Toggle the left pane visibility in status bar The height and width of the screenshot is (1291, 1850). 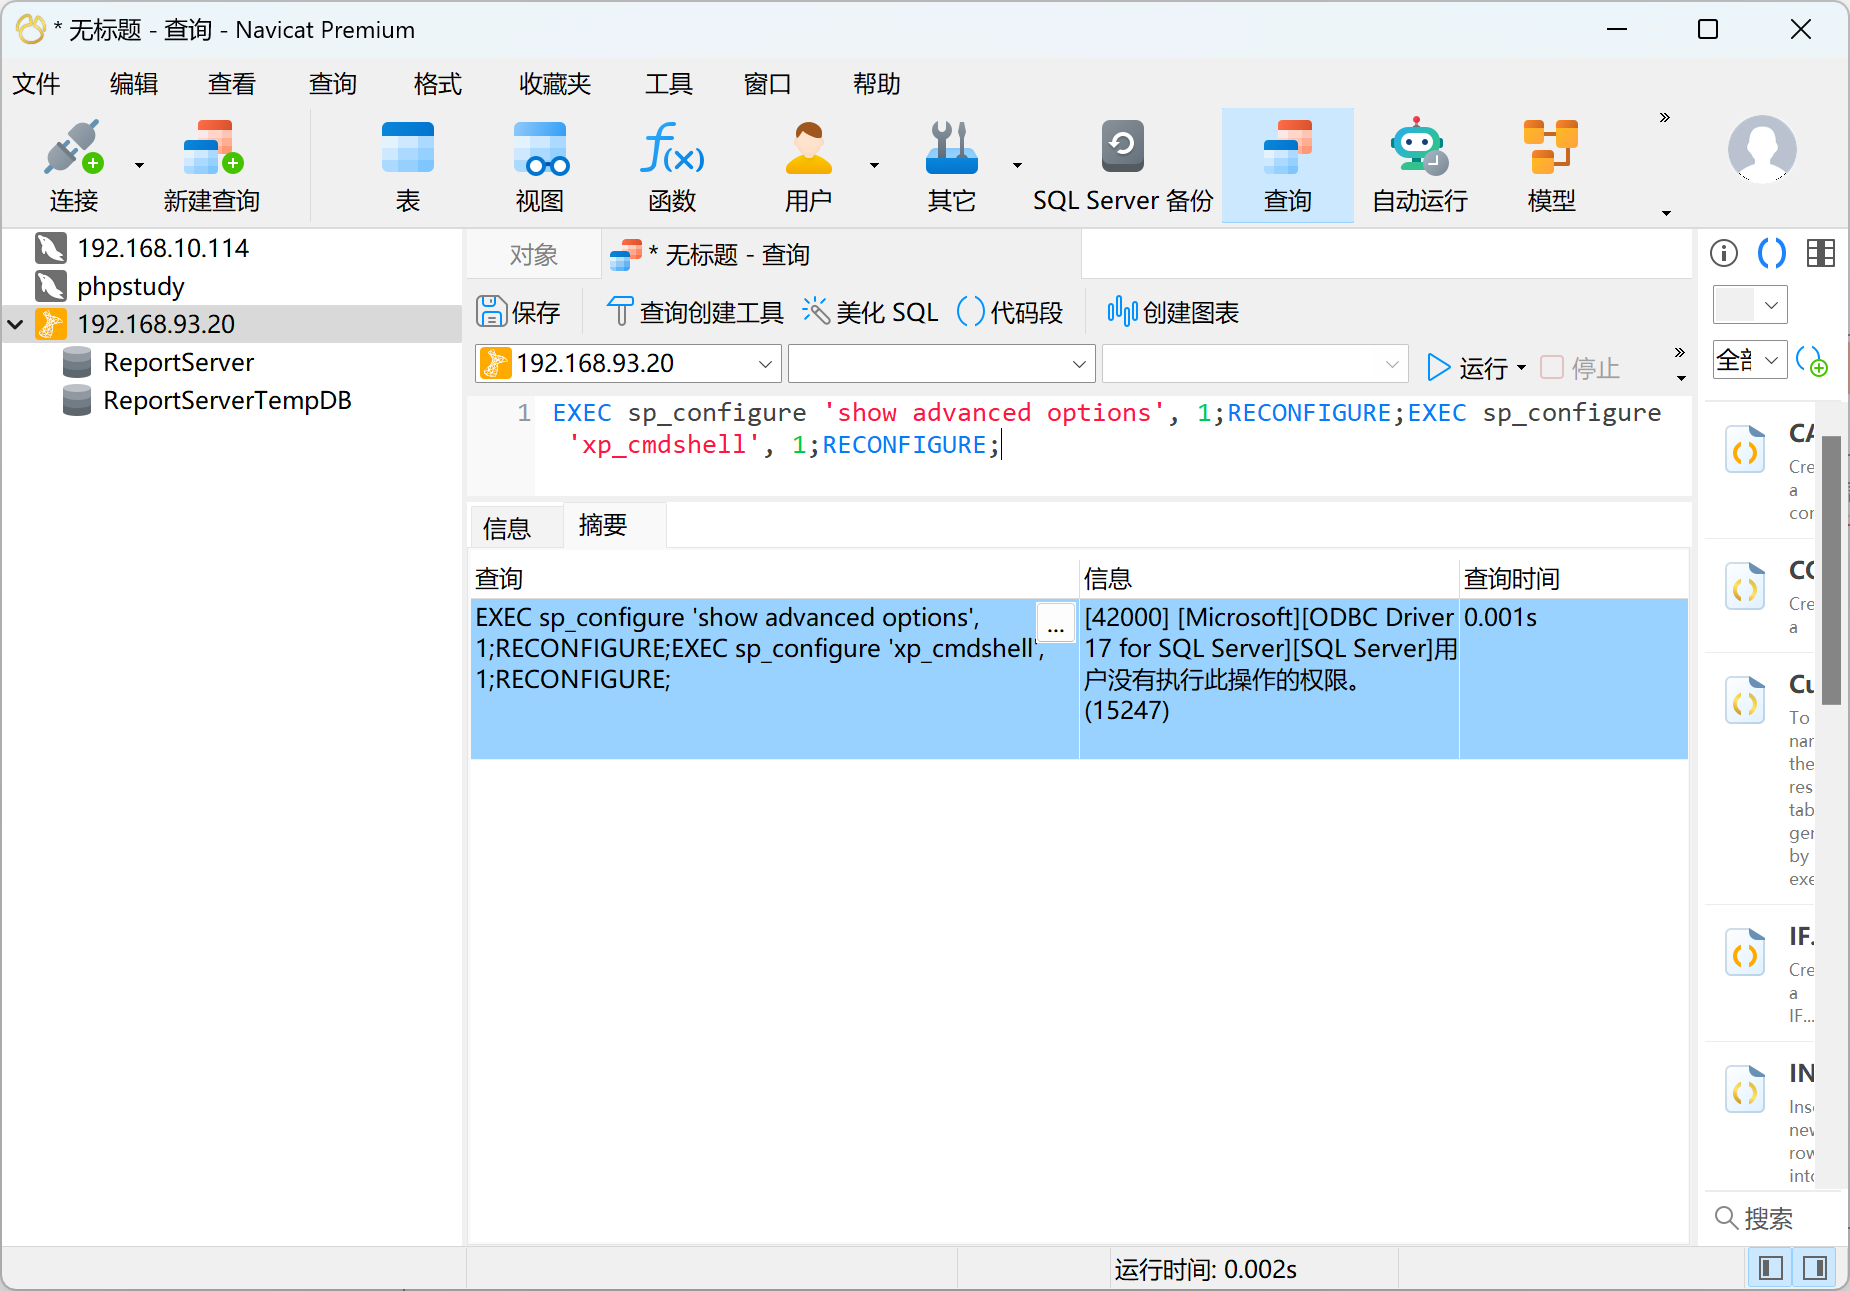[x=1771, y=1268]
